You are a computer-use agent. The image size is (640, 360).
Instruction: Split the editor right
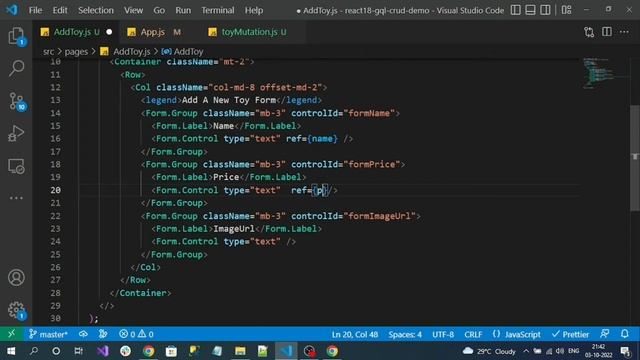click(607, 32)
